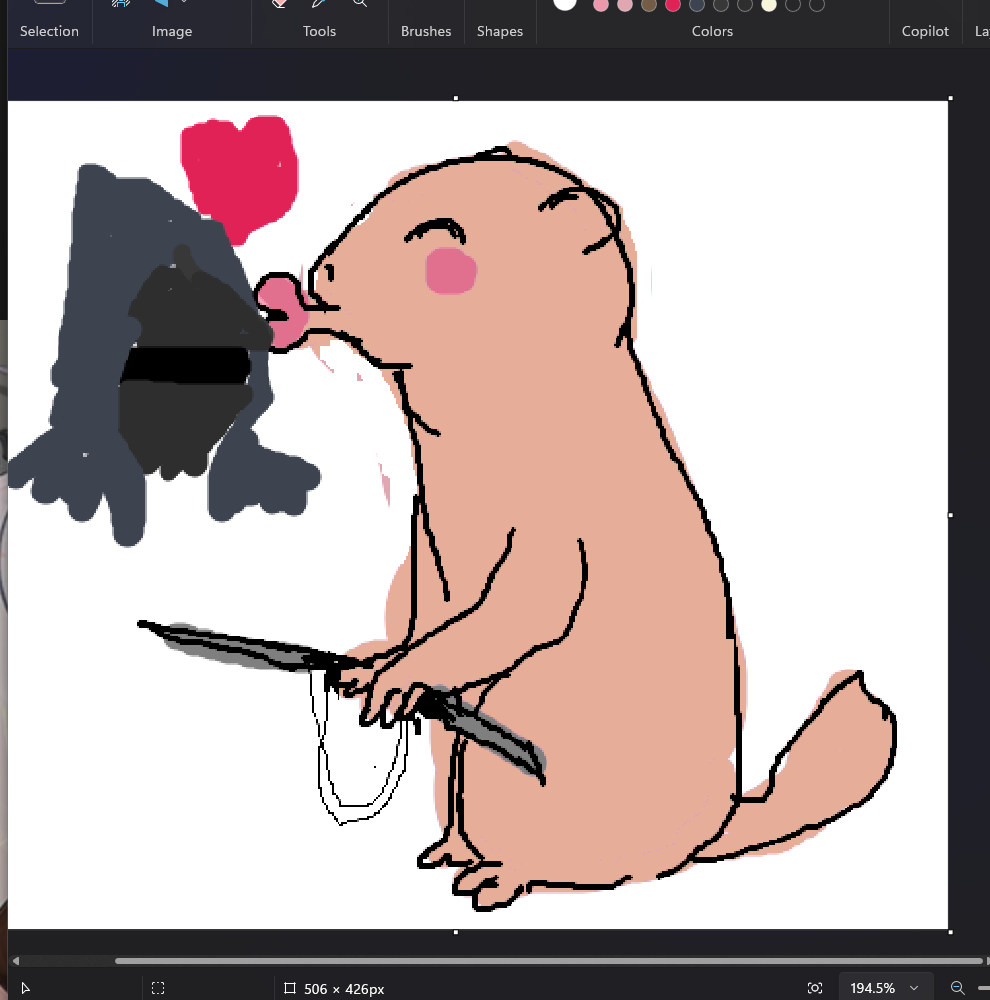Select the dark slate blue color swatch

[x=697, y=5]
